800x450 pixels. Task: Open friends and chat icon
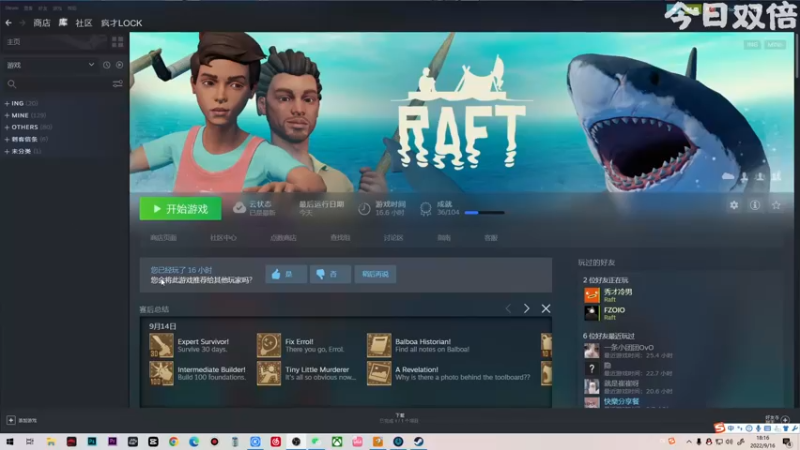click(x=785, y=419)
